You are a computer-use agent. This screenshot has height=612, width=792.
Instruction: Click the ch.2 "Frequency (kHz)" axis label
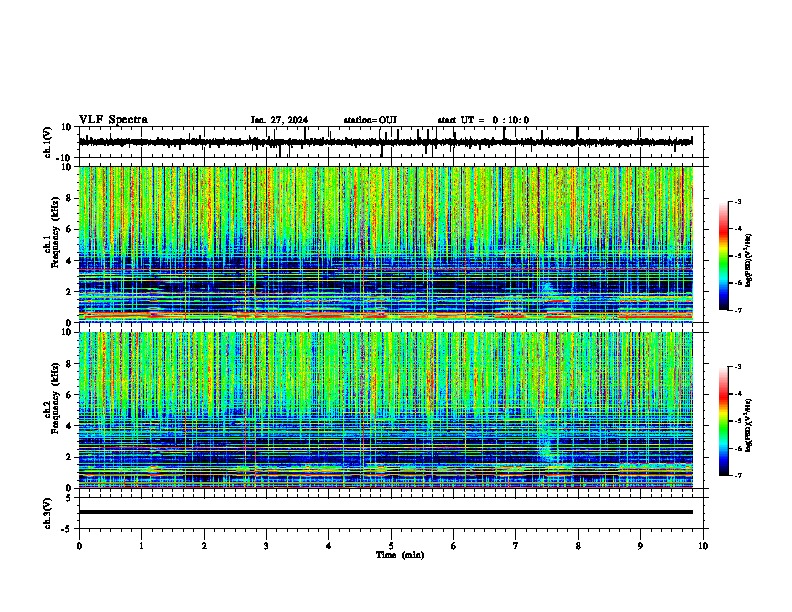[x=55, y=398]
